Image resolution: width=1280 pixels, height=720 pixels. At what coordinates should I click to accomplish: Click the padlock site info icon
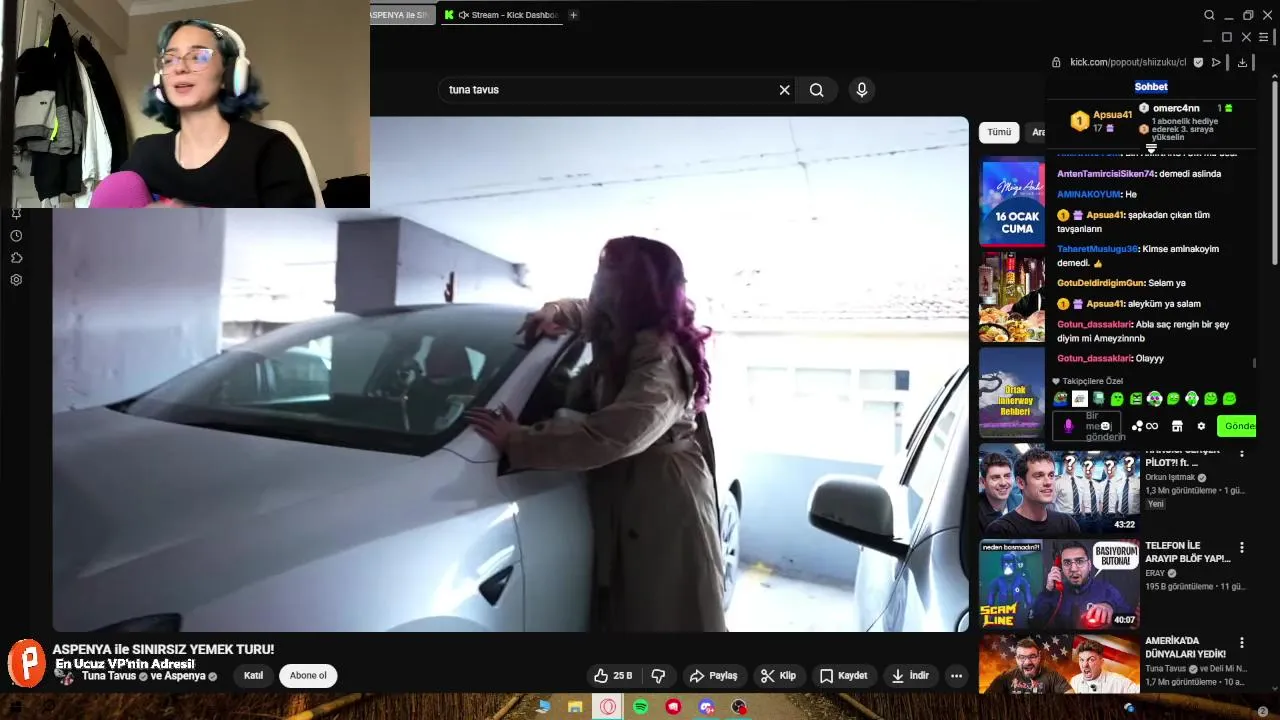click(1056, 62)
